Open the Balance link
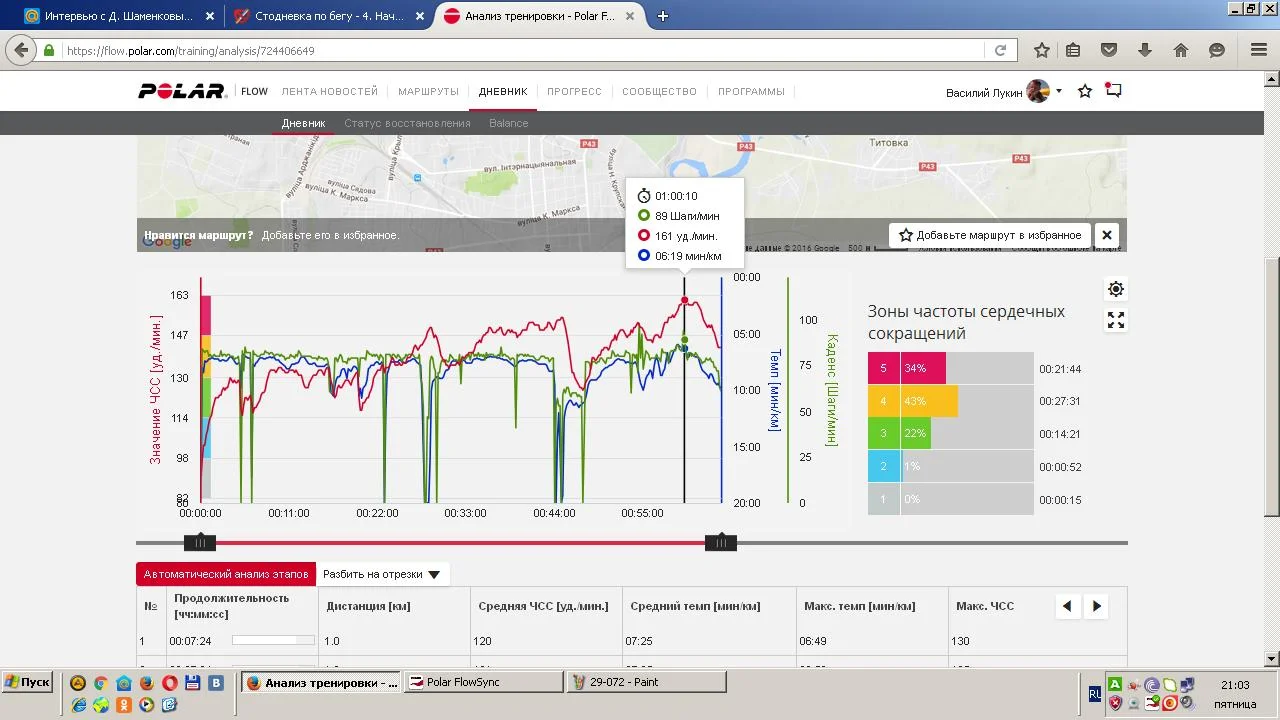This screenshot has width=1280, height=720. coord(508,123)
